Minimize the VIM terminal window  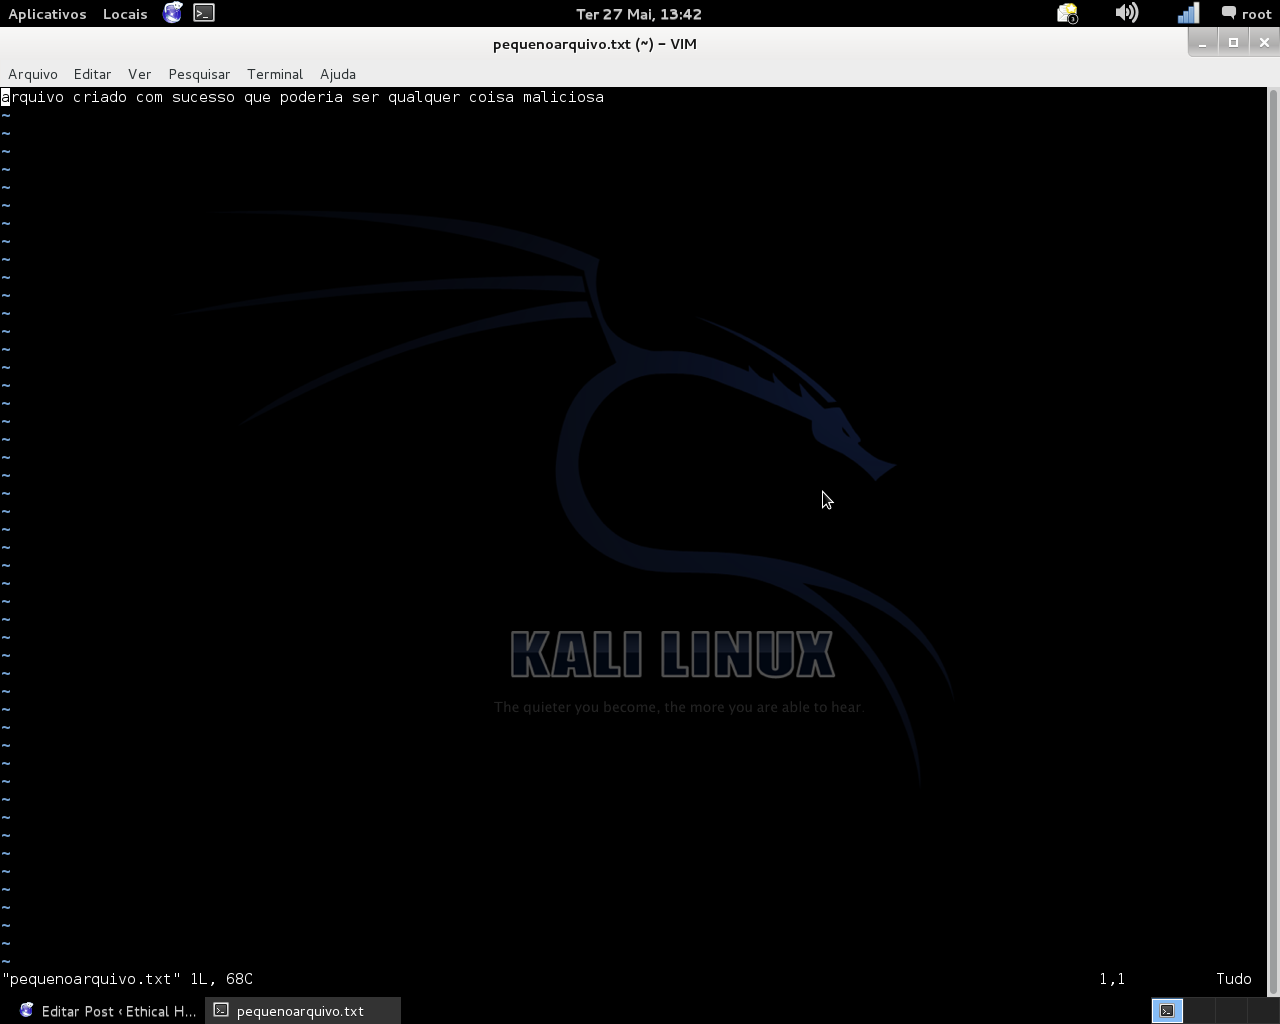pos(1203,42)
